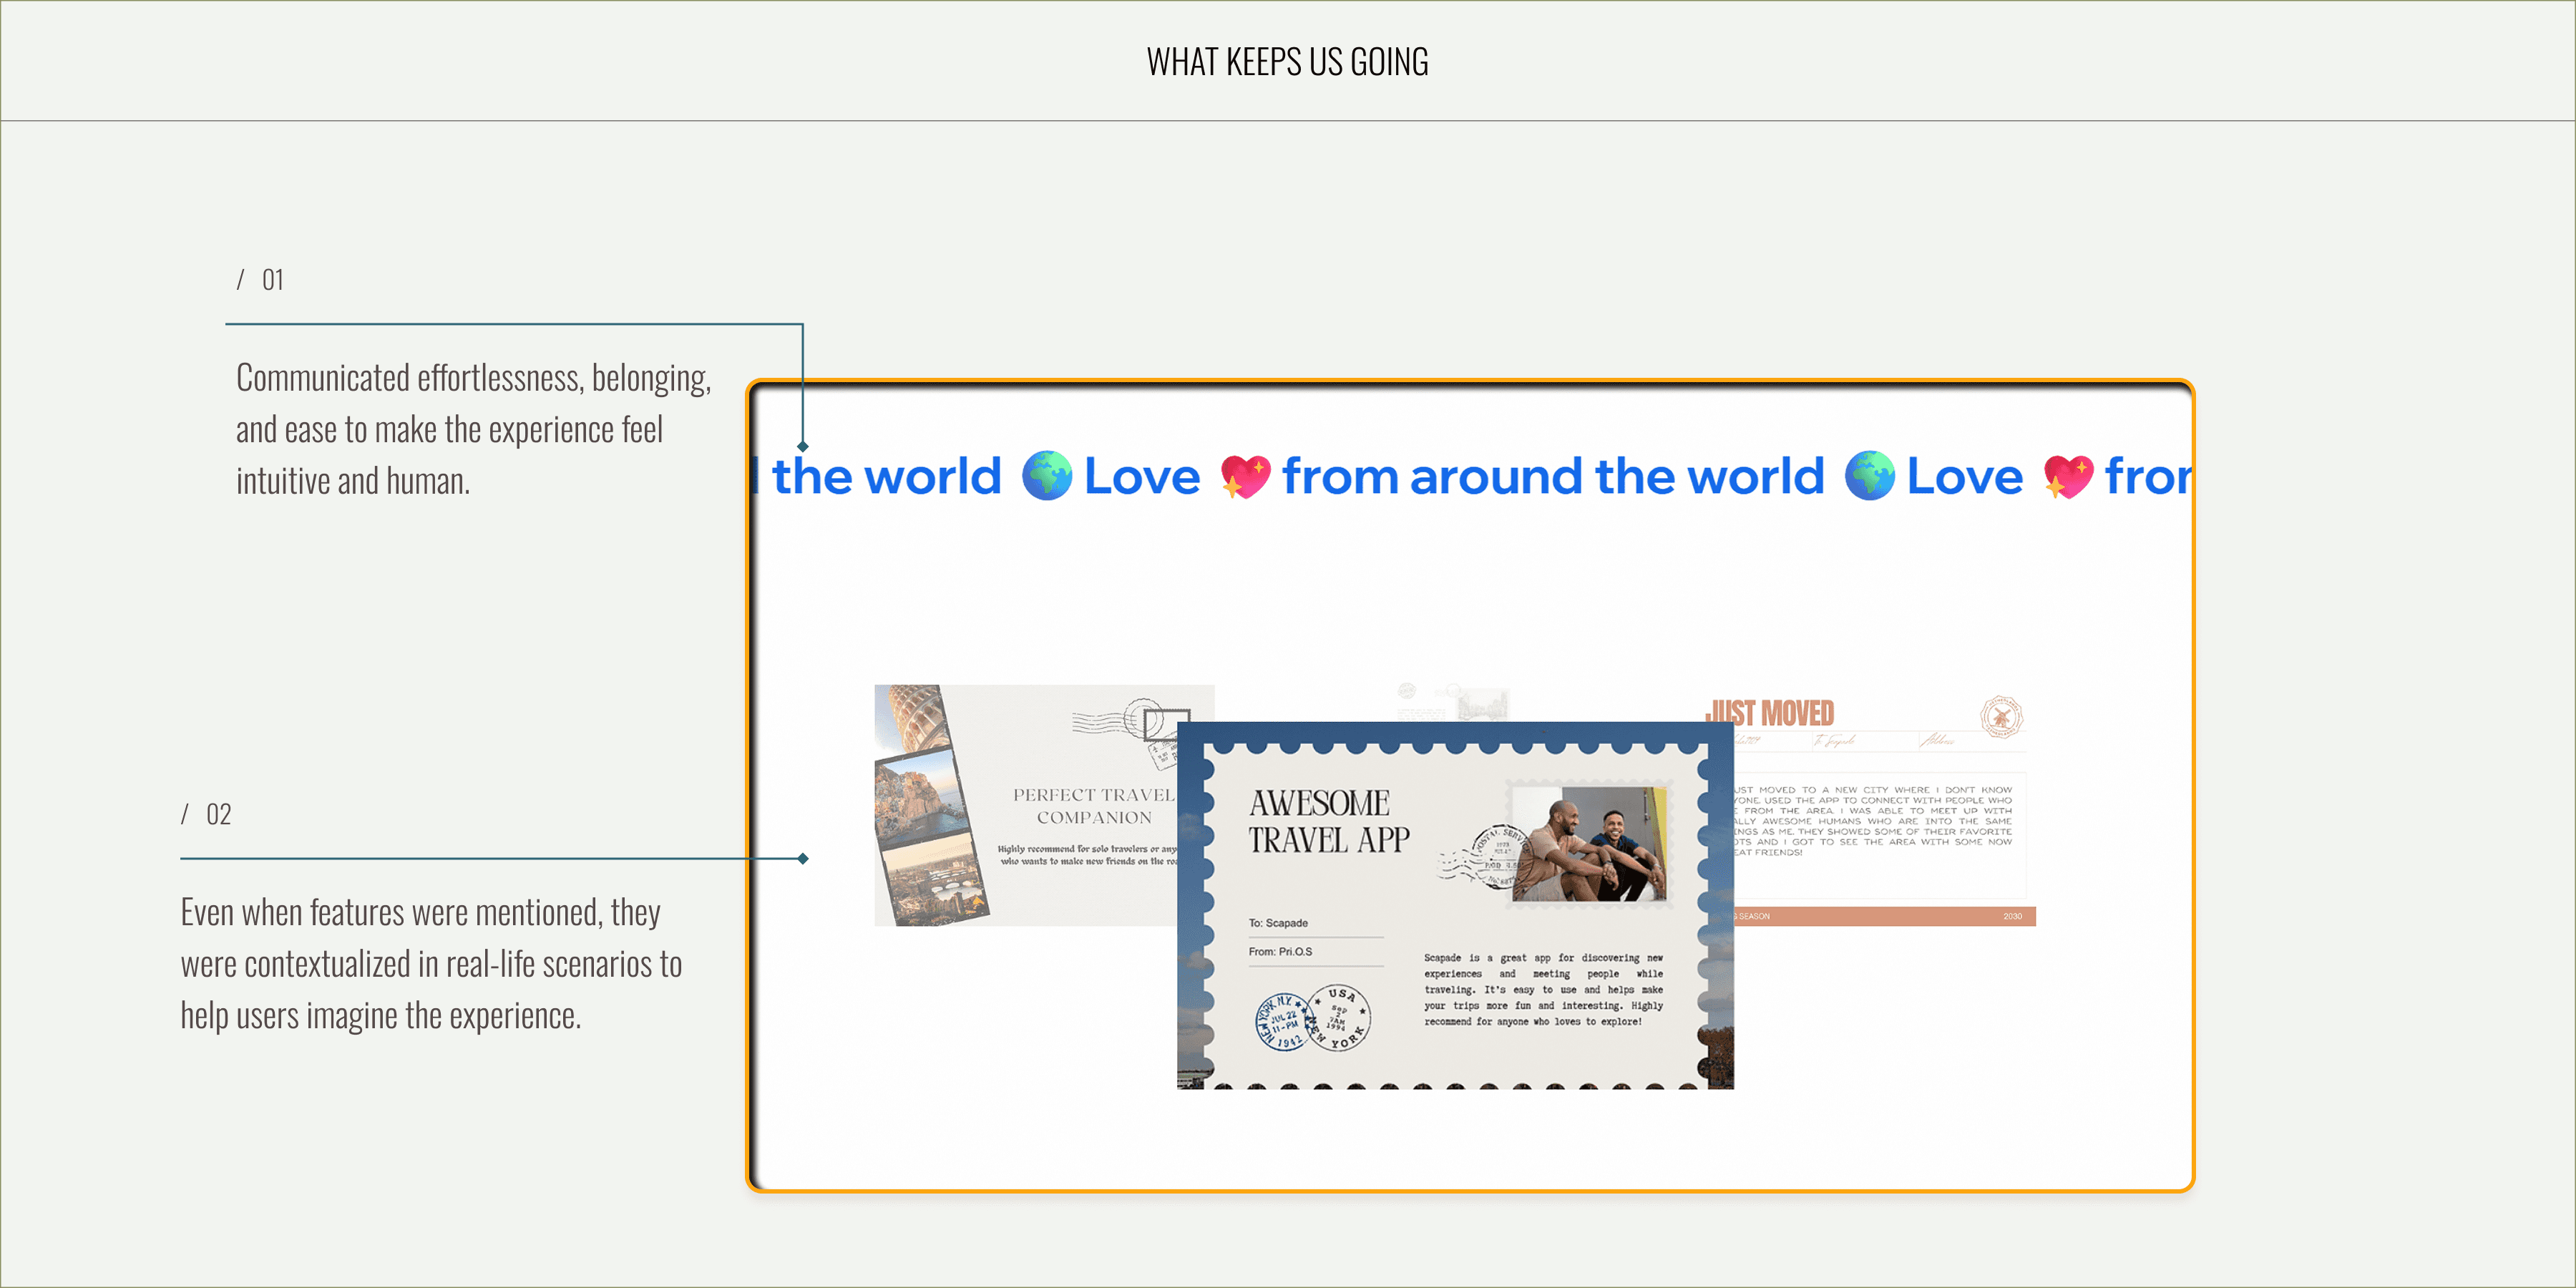Viewport: 2576px width, 1288px height.
Task: Click the / 01 section label
Action: [x=260, y=280]
